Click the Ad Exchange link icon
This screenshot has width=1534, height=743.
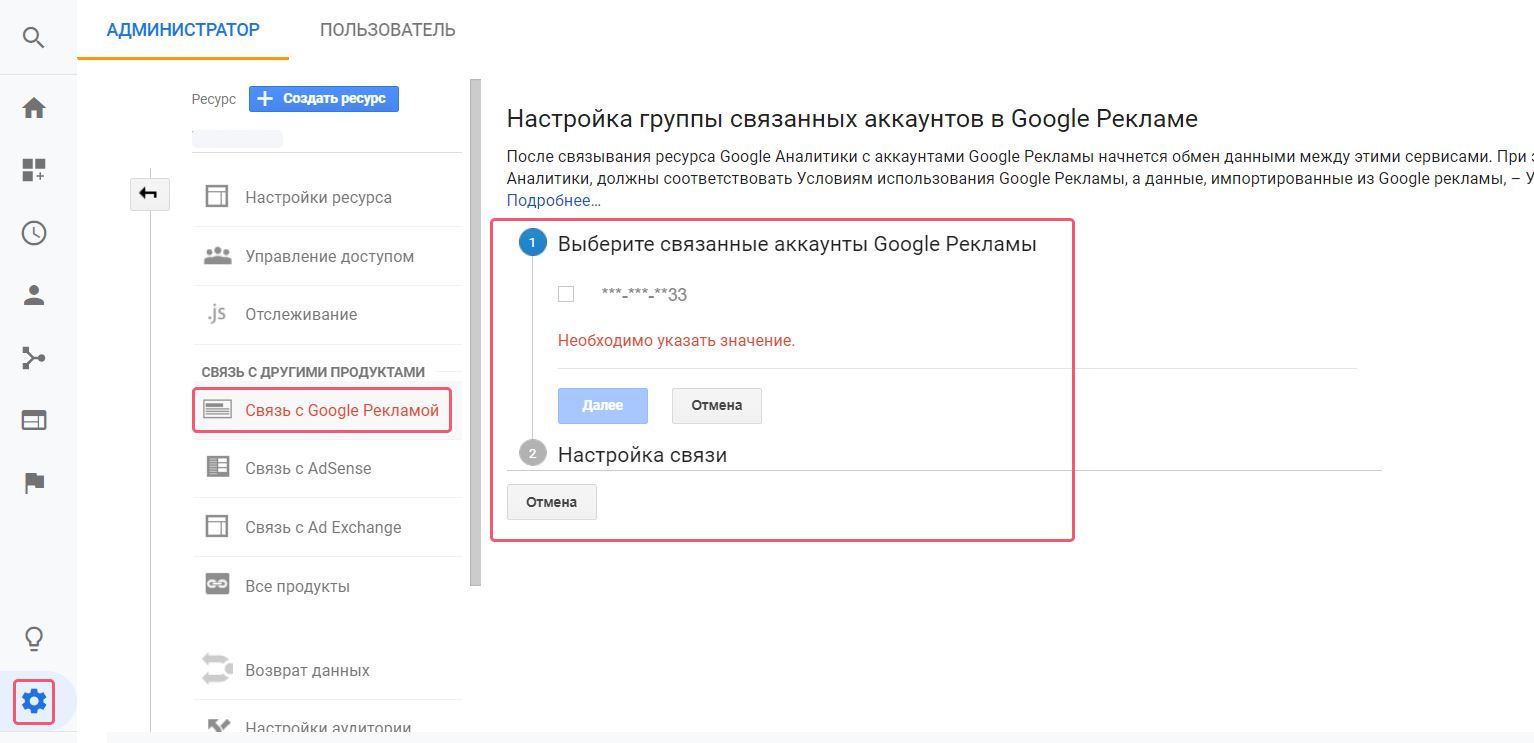[x=217, y=527]
